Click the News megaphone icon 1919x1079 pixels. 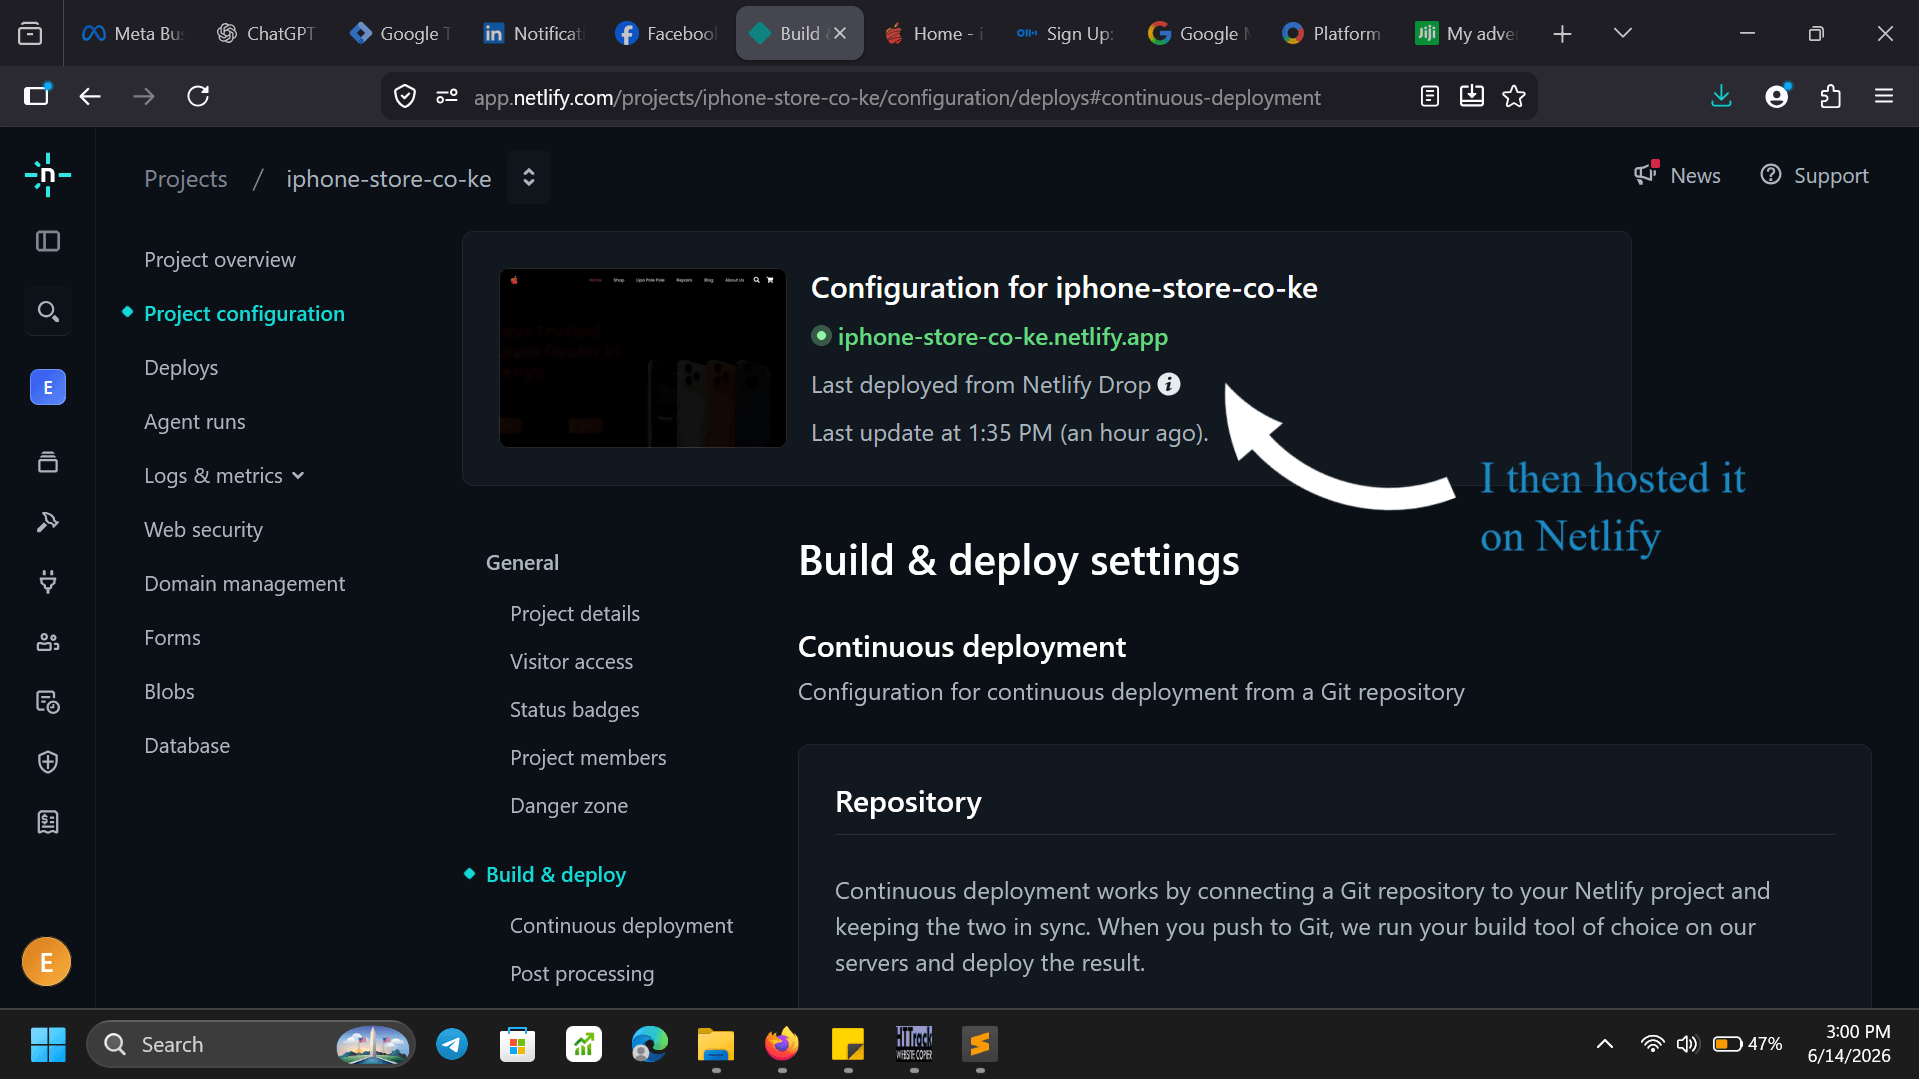click(x=1646, y=174)
